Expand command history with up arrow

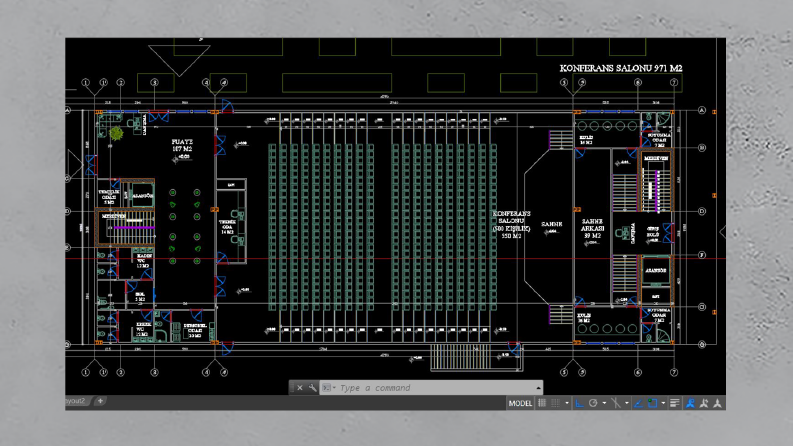[x=539, y=388]
